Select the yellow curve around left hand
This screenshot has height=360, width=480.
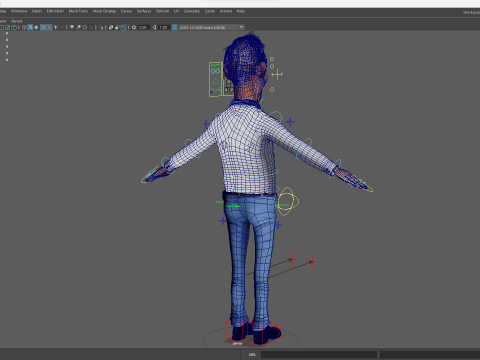(x=150, y=174)
